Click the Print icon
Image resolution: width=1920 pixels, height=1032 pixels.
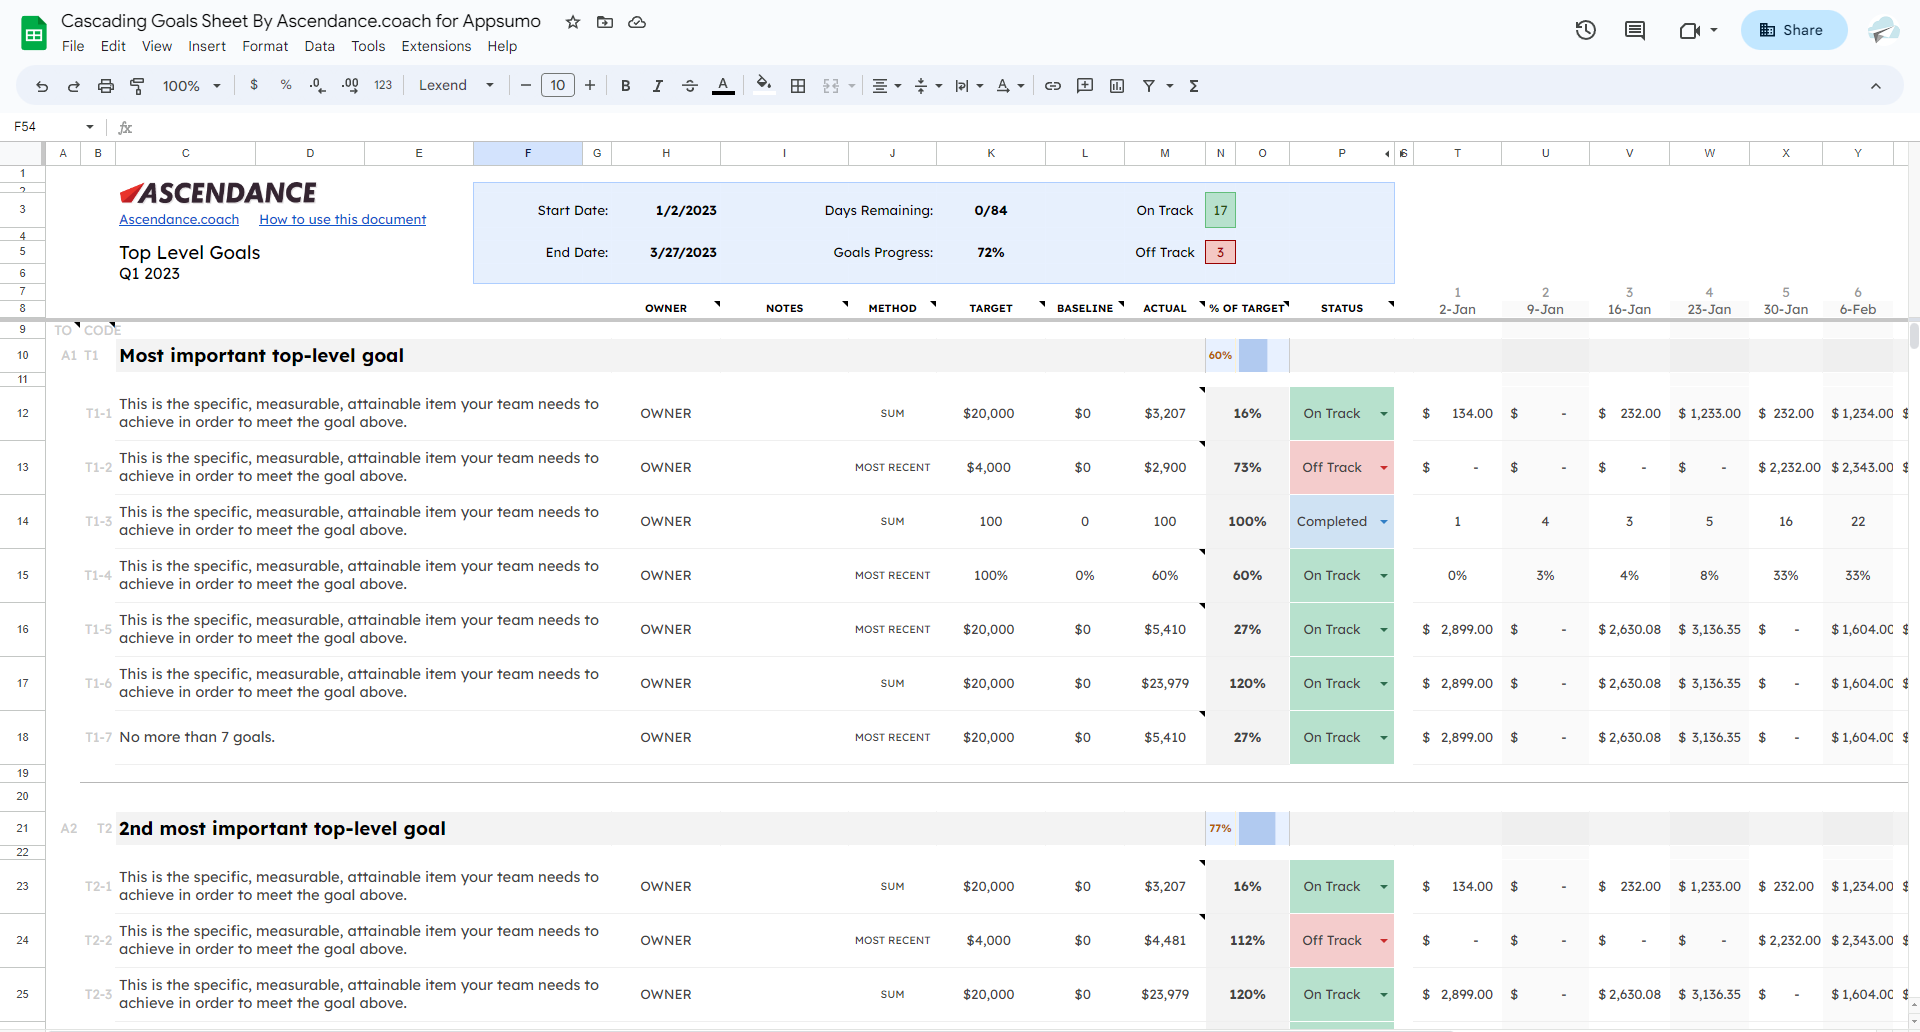point(106,86)
